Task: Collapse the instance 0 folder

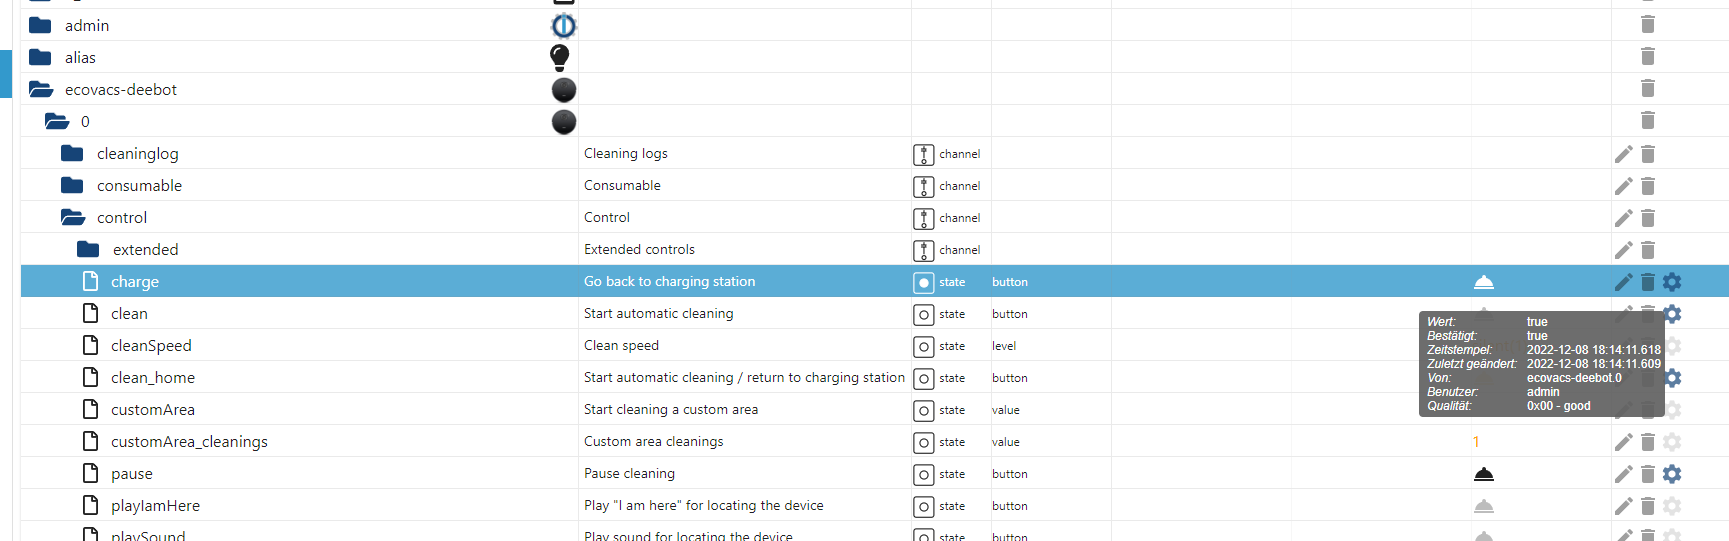Action: pos(57,121)
